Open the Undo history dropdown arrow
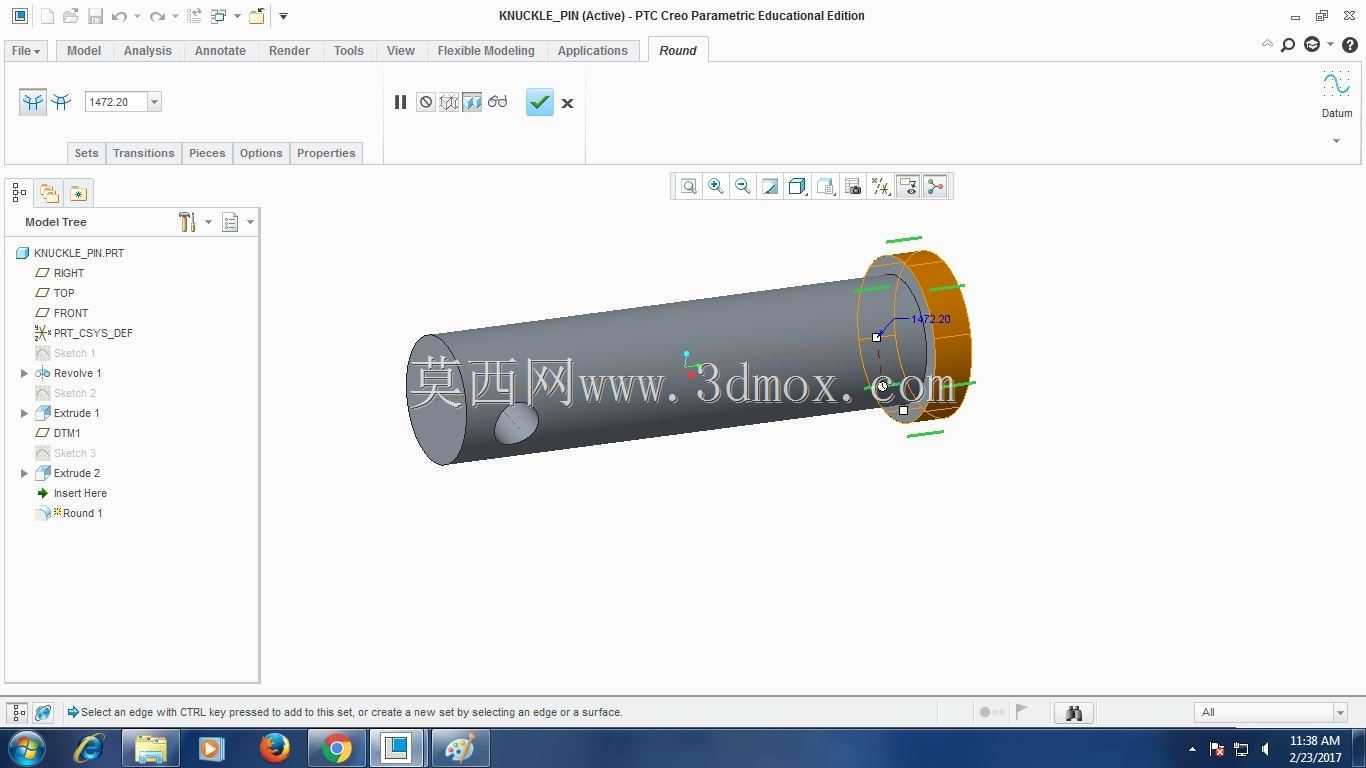This screenshot has width=1366, height=768. pyautogui.click(x=137, y=16)
